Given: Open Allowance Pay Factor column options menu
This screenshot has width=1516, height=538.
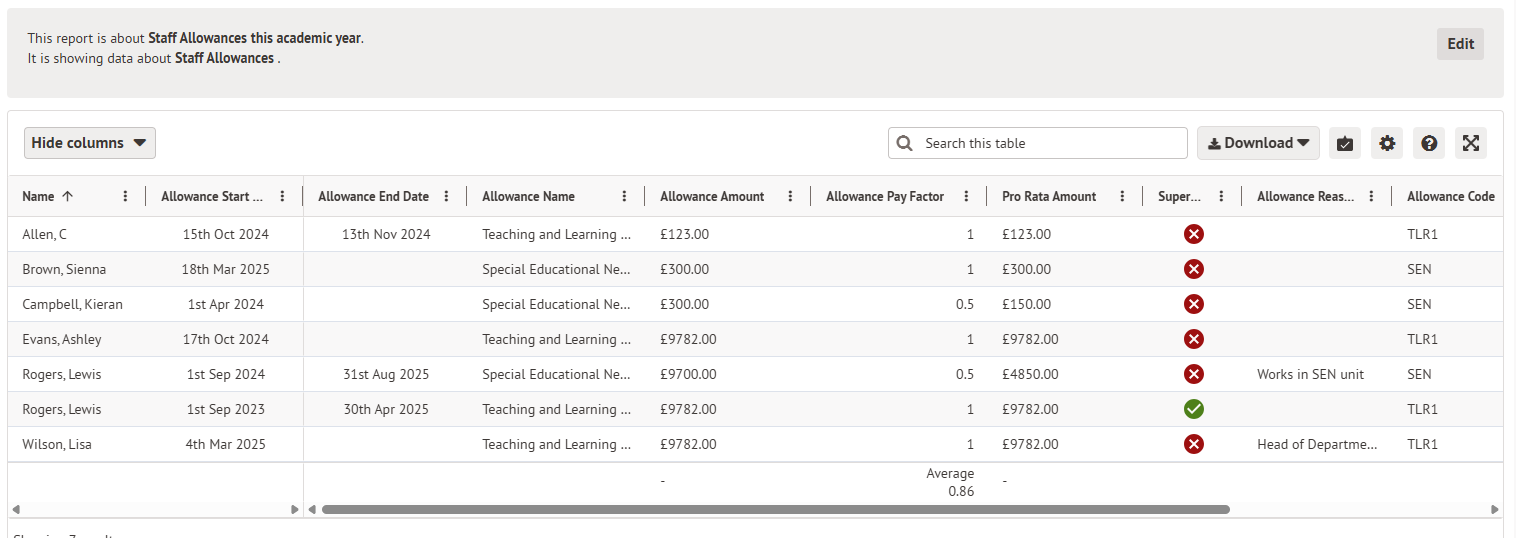Looking at the screenshot, I should 966,197.
